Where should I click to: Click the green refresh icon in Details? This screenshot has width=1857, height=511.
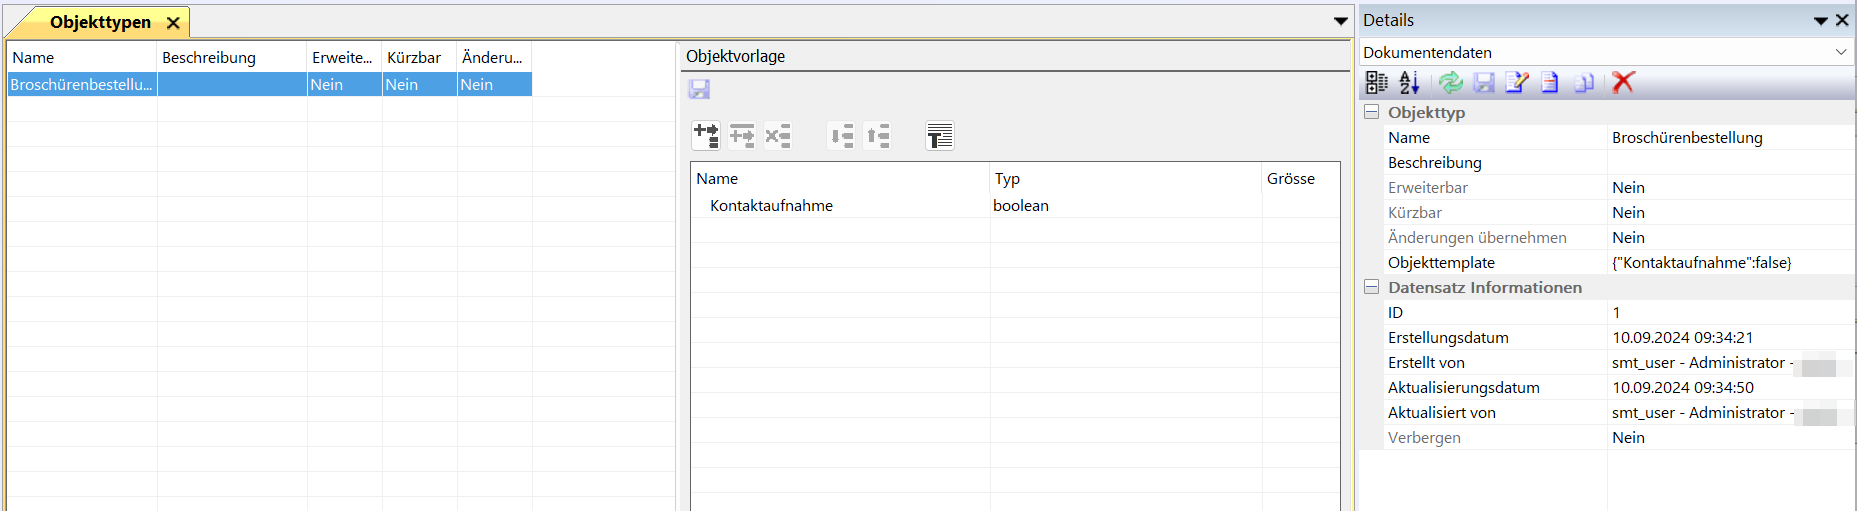click(x=1450, y=83)
